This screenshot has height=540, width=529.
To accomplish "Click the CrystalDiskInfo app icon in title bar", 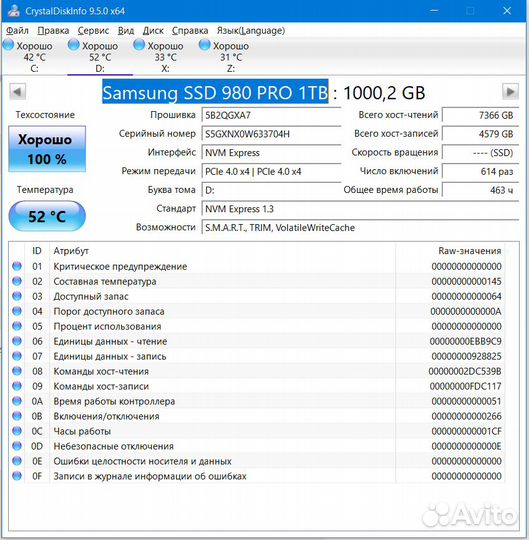I will (x=14, y=10).
